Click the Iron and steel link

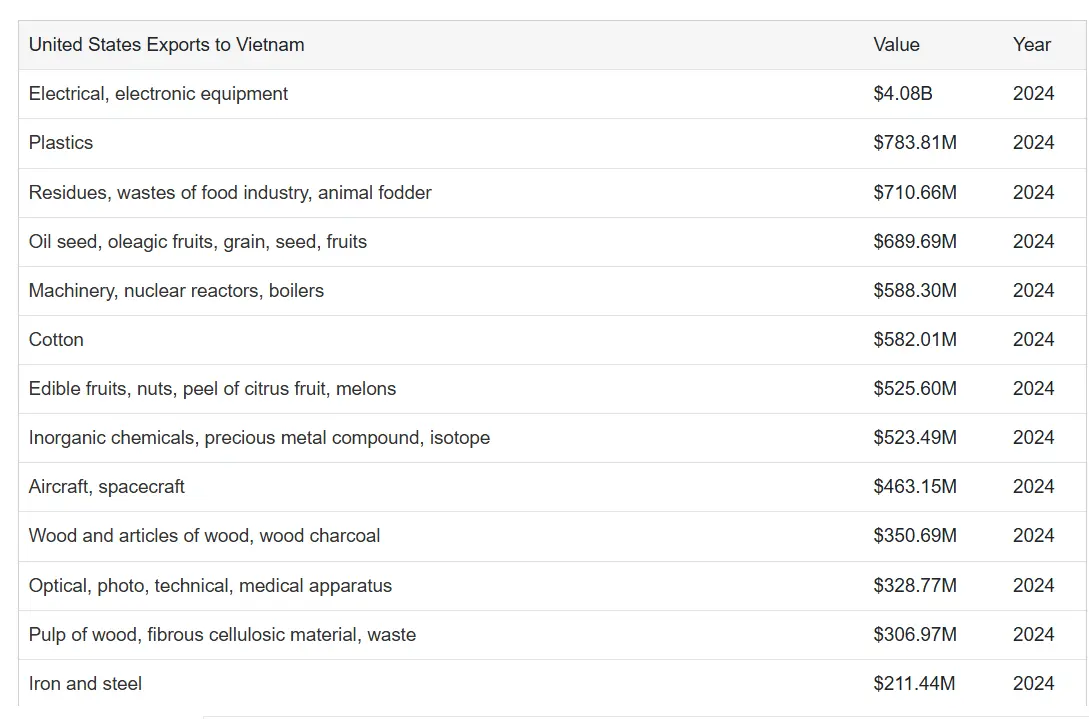point(85,684)
